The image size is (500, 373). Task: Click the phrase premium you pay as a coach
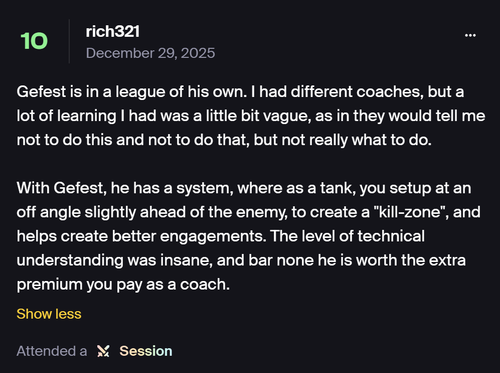[123, 285]
